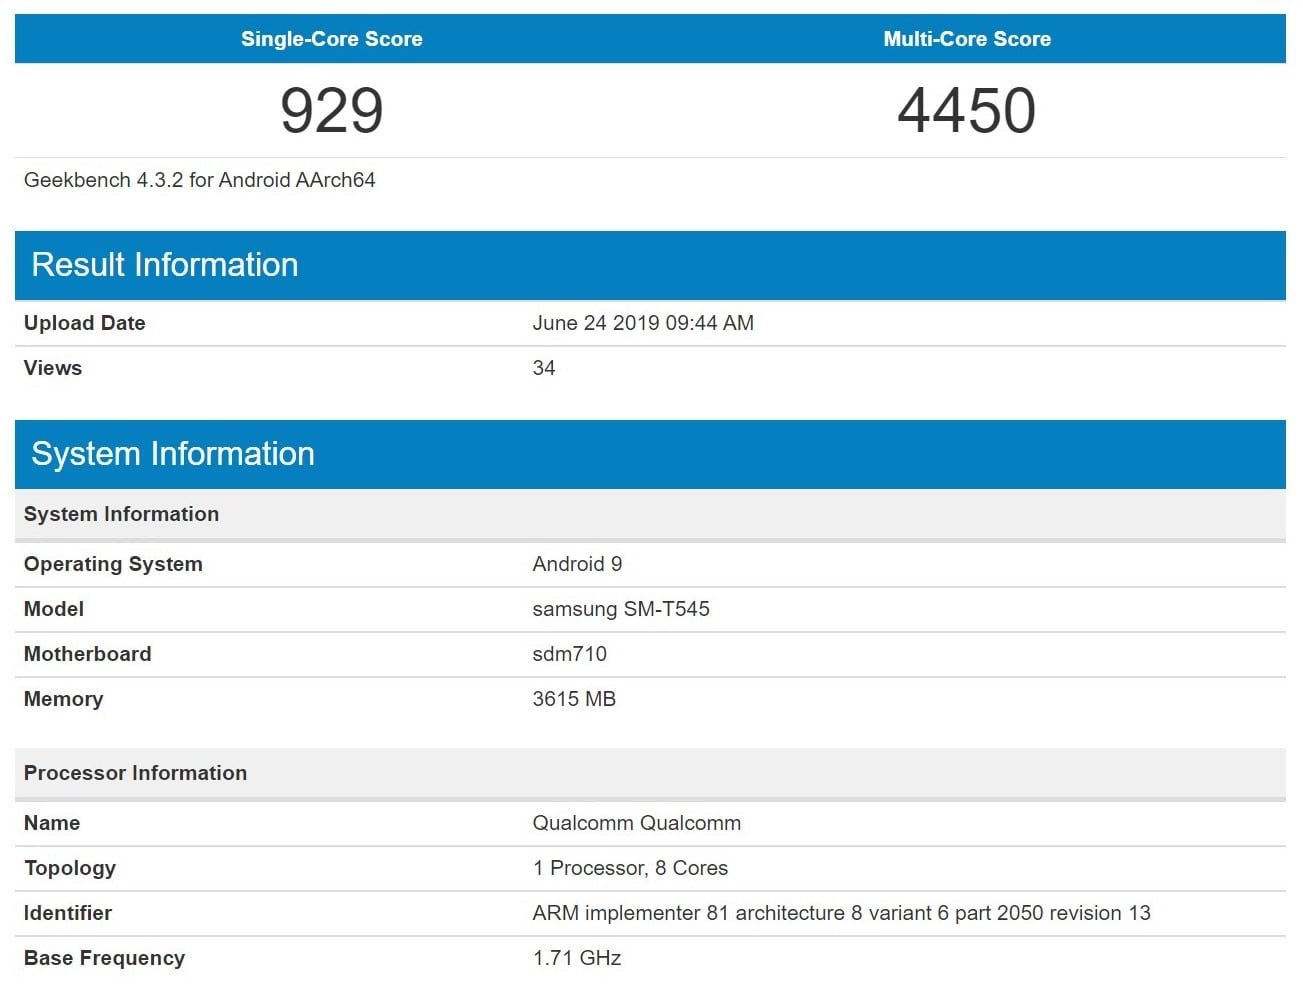Select the Qualcomm Qualcomm processor name
This screenshot has width=1303, height=990.
click(637, 823)
